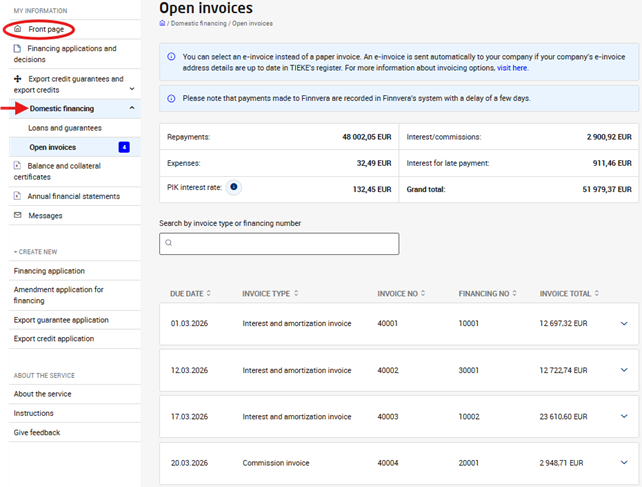Viewport: 642px width, 487px height.
Task: Click the Front page home icon
Action: [17, 29]
